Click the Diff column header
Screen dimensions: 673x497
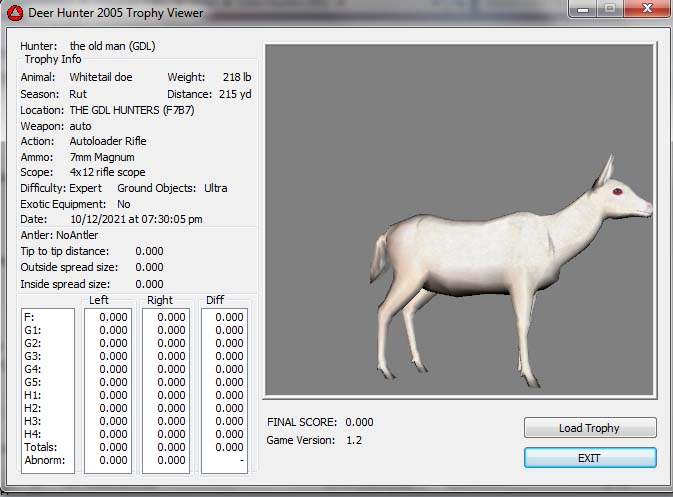coord(215,300)
